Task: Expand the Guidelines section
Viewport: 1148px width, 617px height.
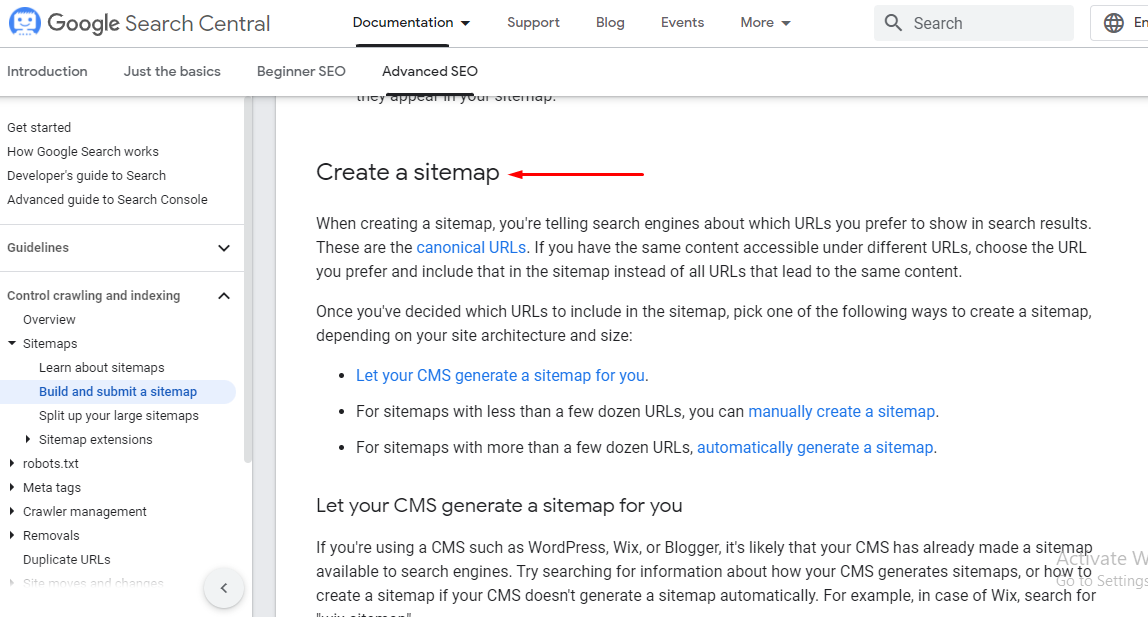Action: [x=224, y=248]
